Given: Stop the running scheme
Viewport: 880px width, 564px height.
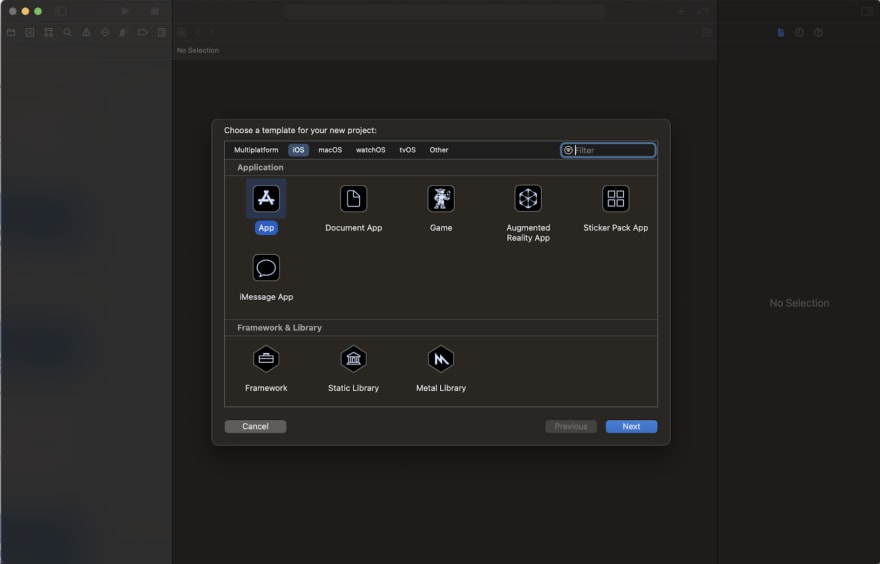Looking at the screenshot, I should click(x=155, y=11).
